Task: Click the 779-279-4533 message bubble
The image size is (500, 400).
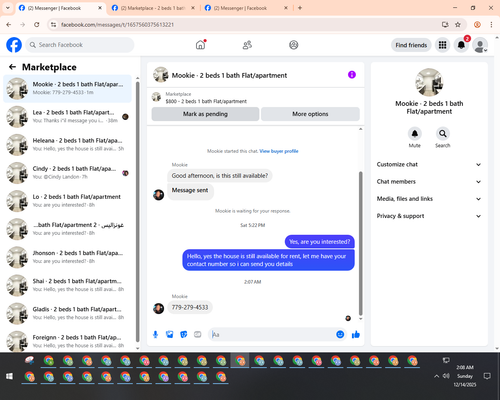Action: 190,307
